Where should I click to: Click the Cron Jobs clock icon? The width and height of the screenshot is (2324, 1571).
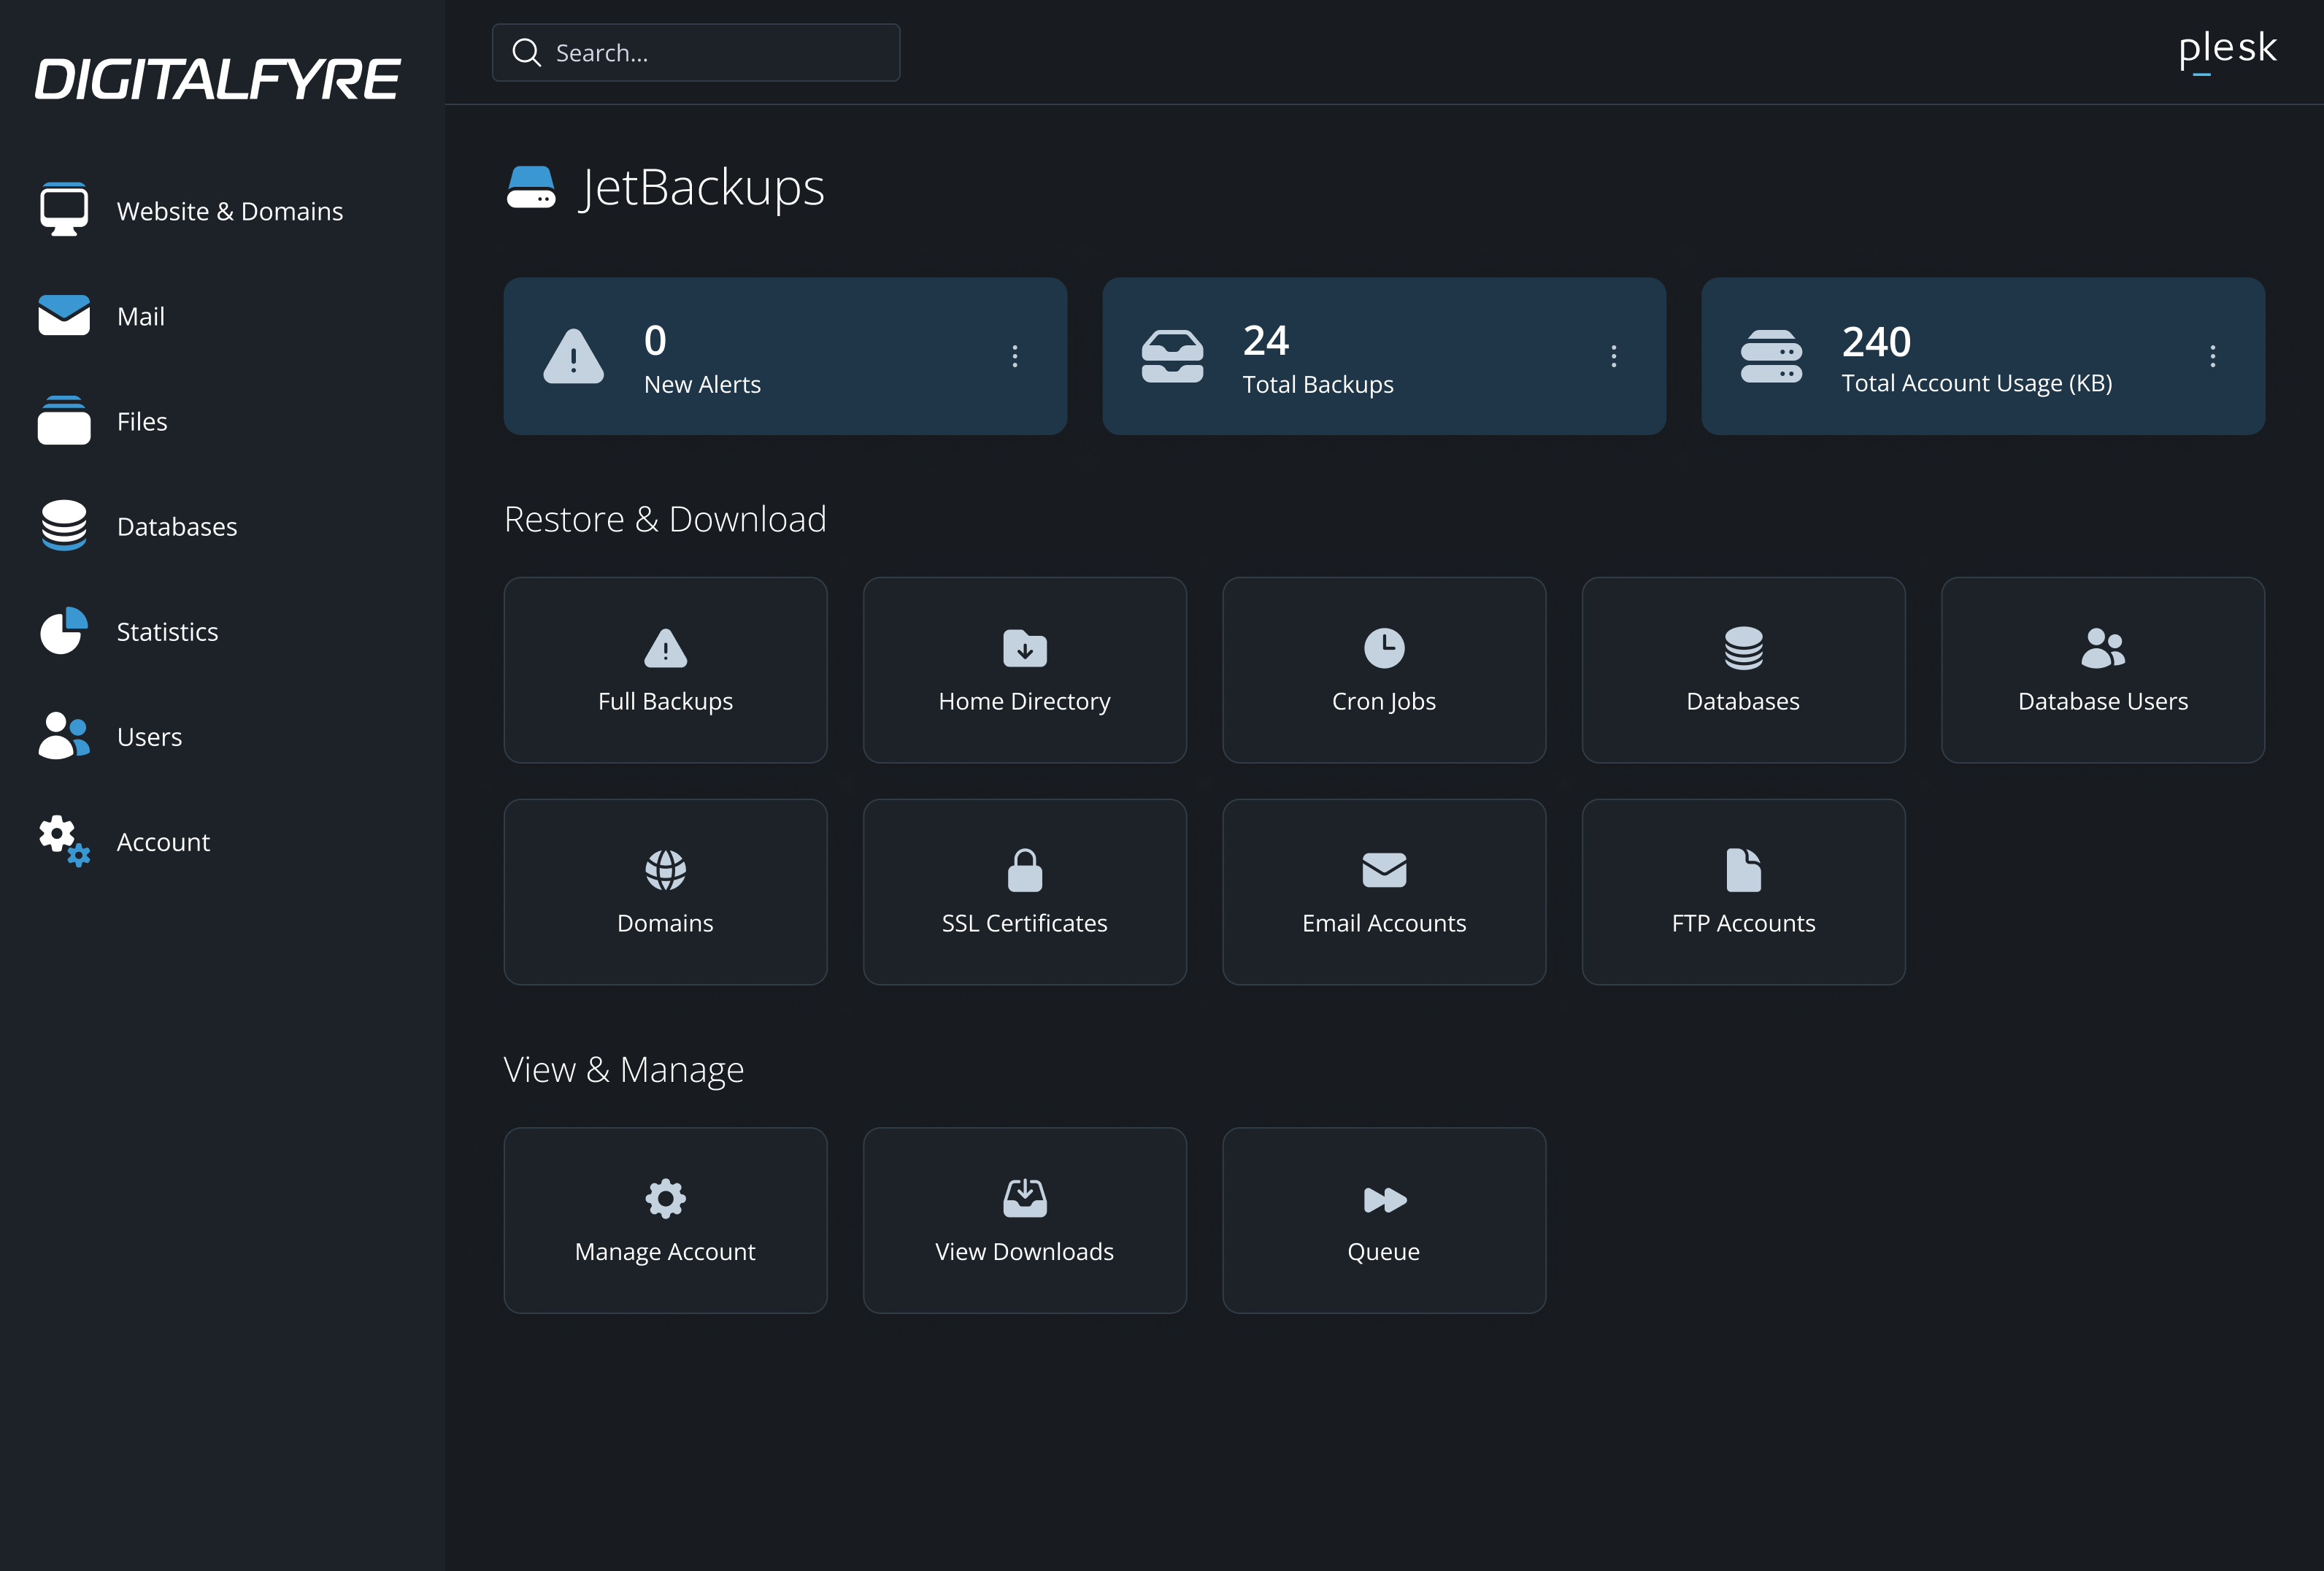[1384, 648]
